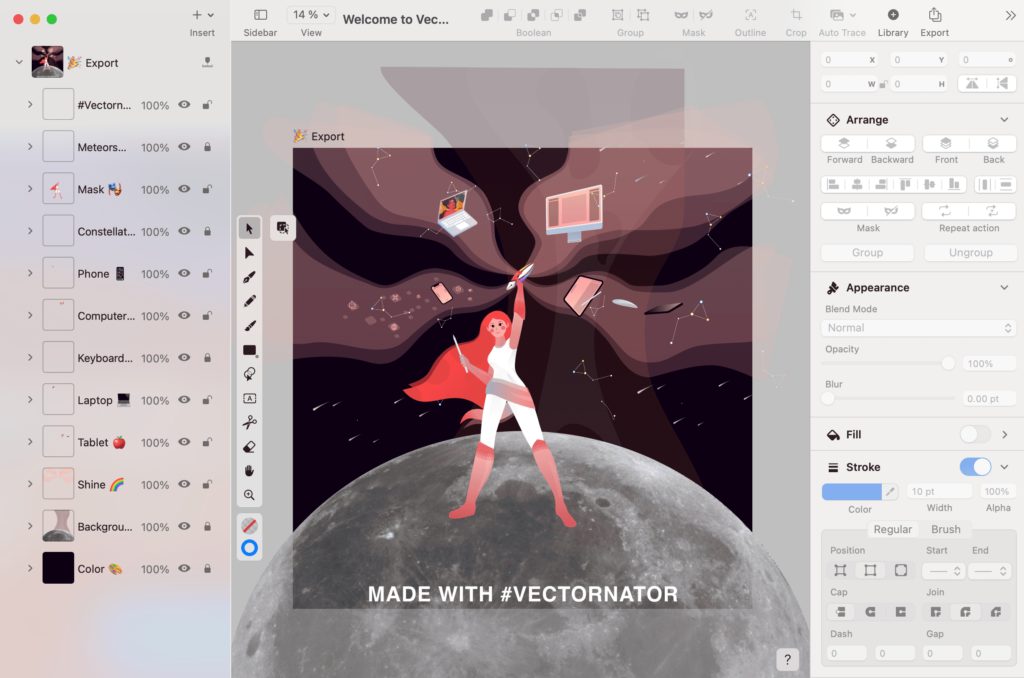The width and height of the screenshot is (1024, 678).
Task: Switch to the Brush stroke tab
Action: point(946,529)
